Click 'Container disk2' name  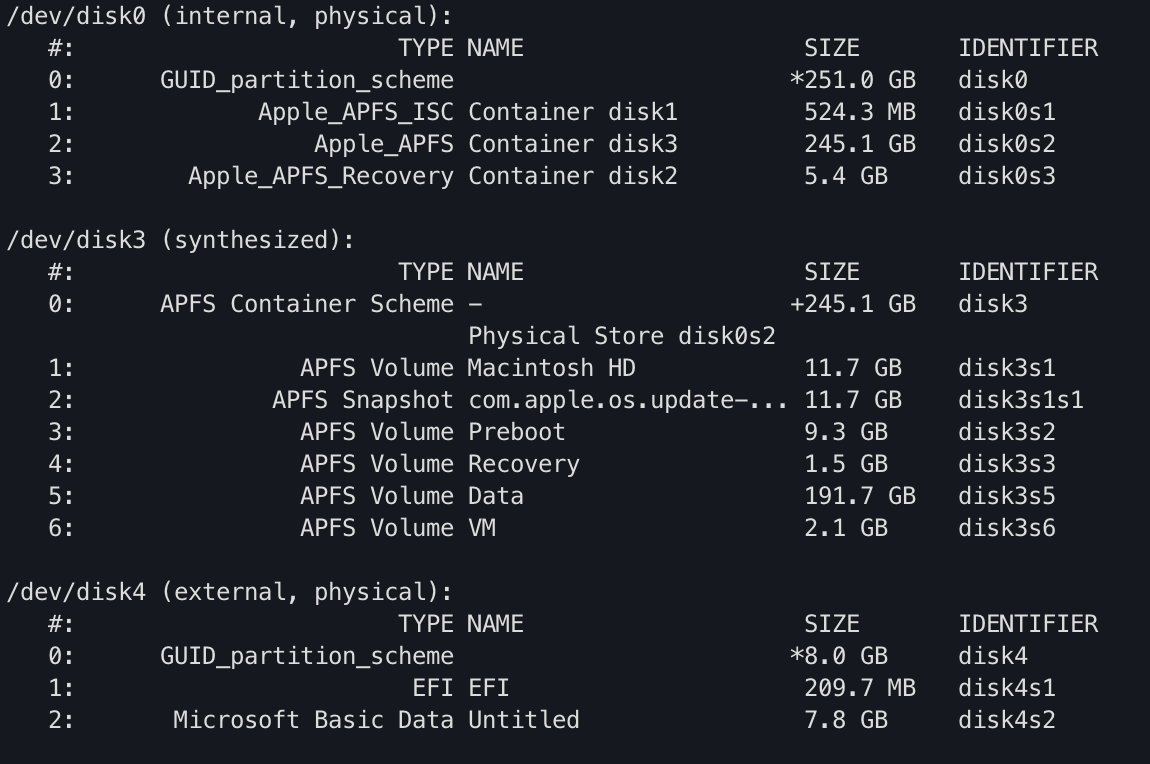point(573,176)
